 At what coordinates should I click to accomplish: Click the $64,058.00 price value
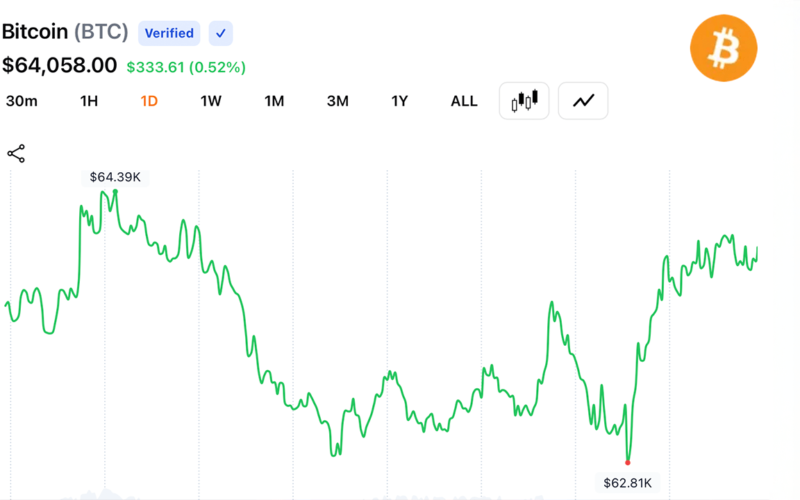coord(59,65)
